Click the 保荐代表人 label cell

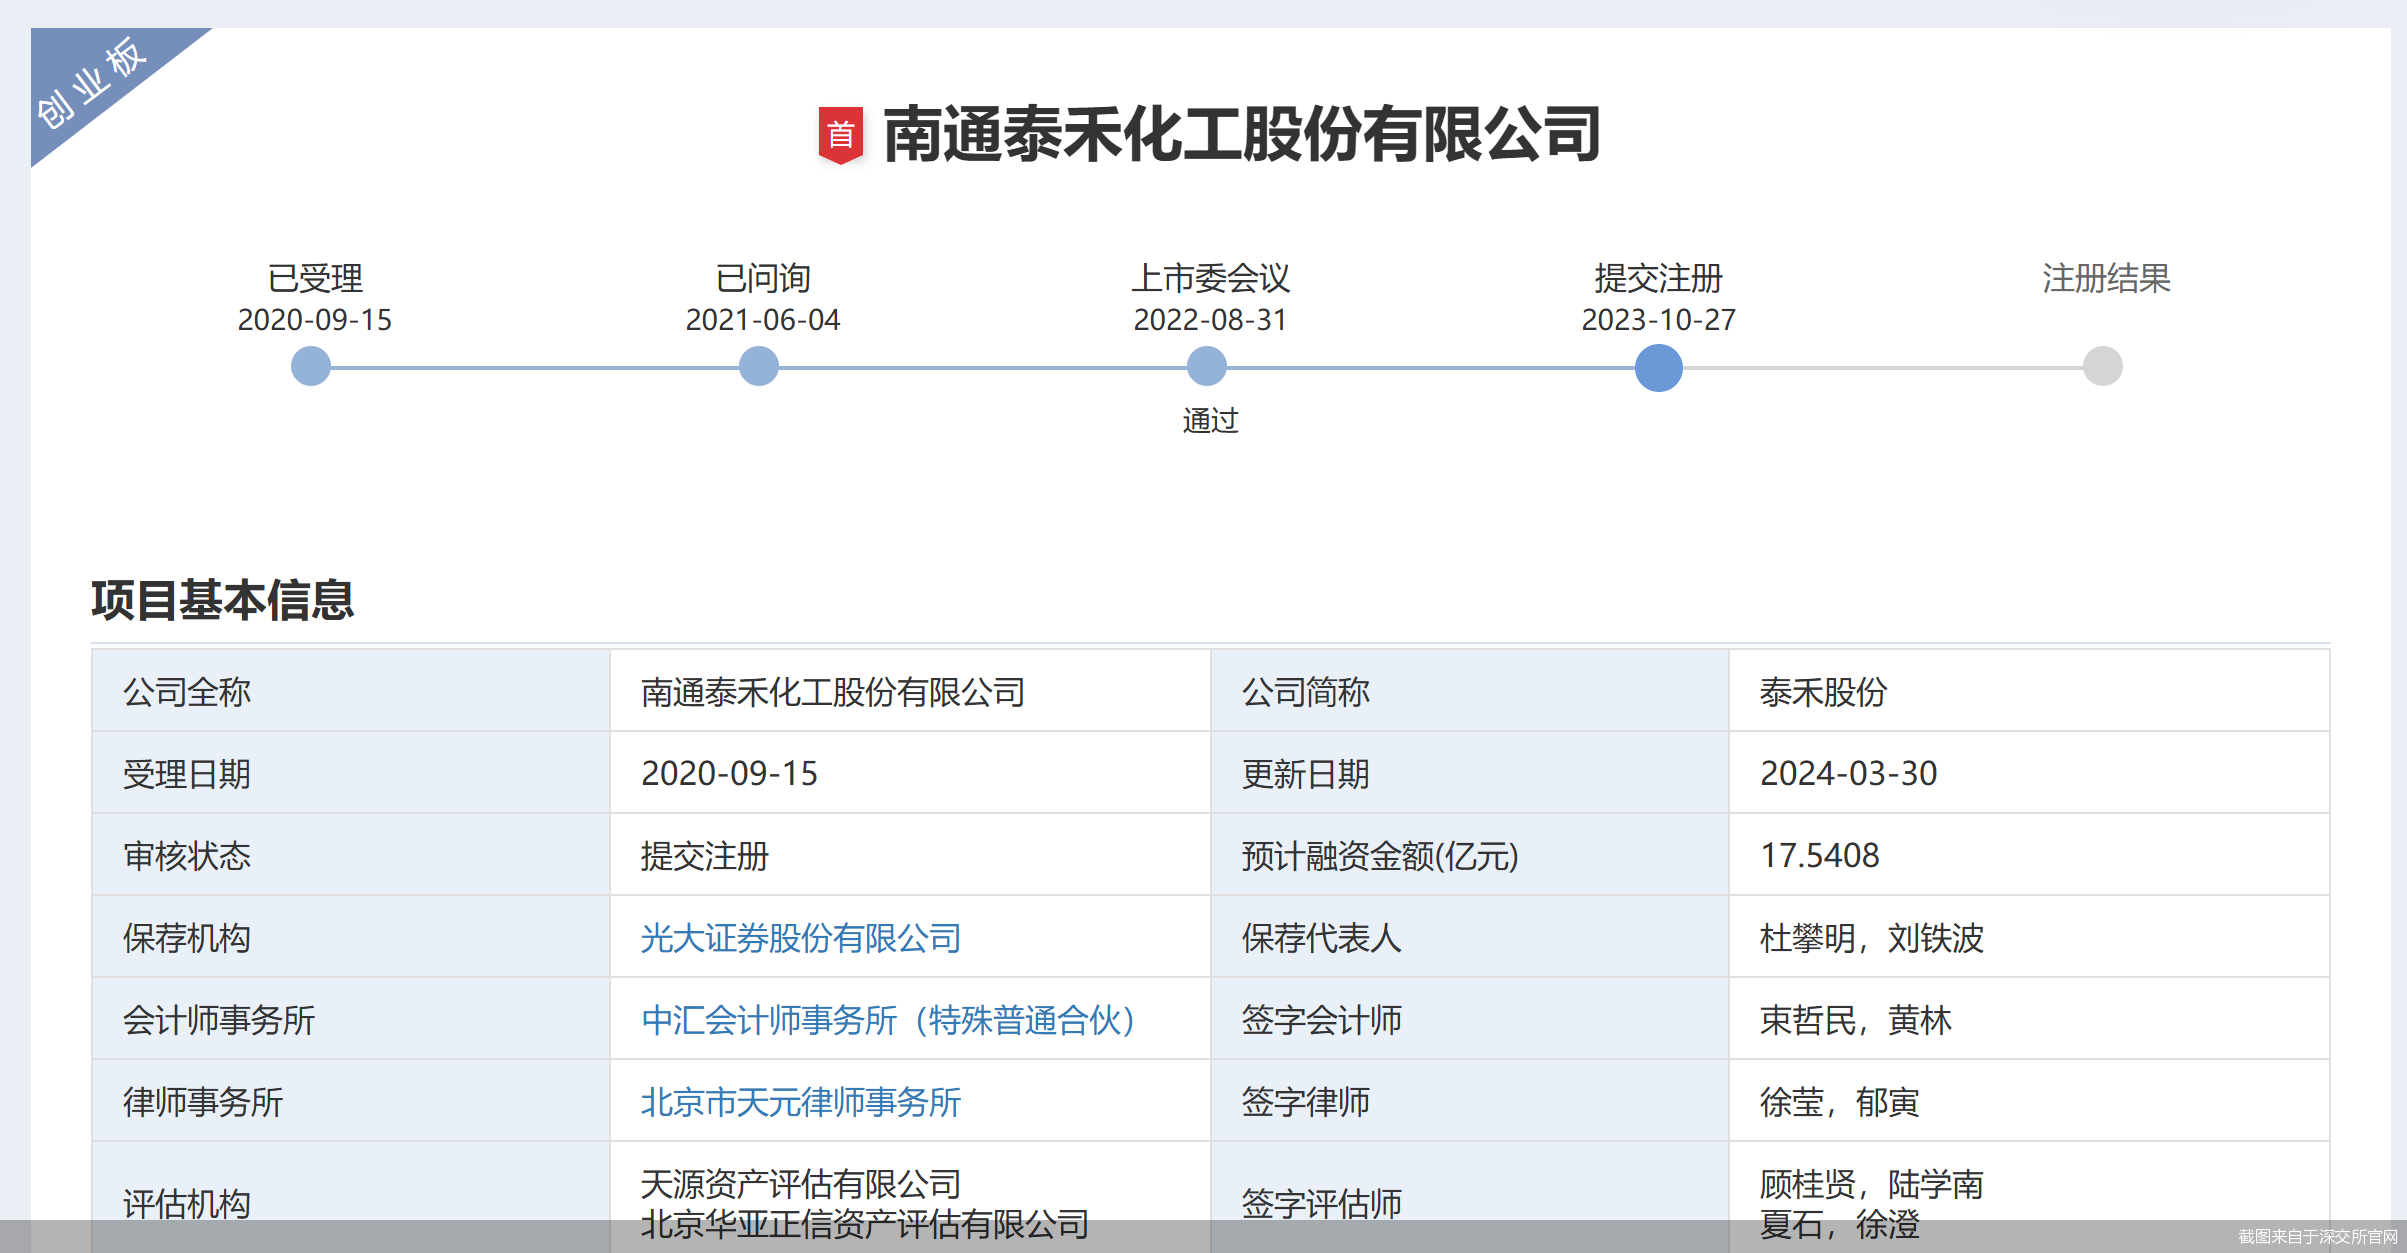[1470, 937]
